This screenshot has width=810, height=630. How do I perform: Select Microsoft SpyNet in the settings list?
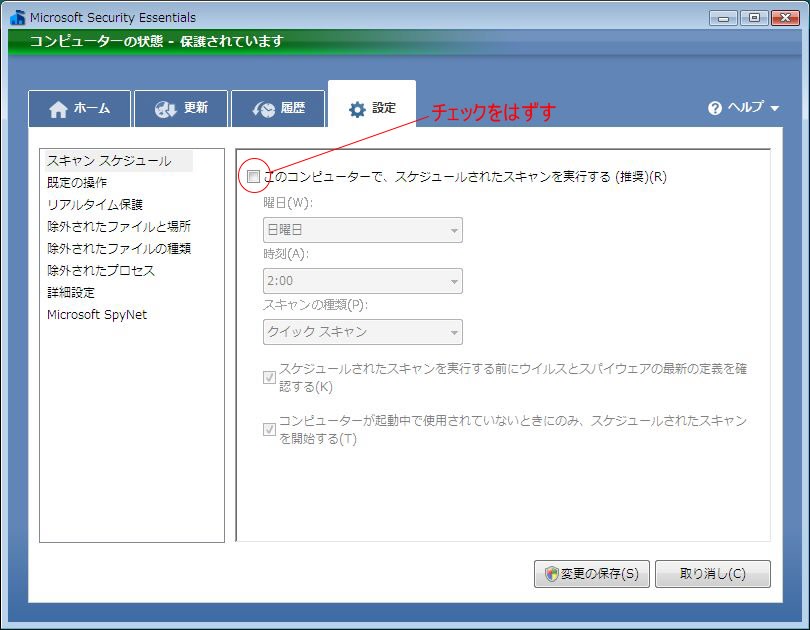[97, 315]
